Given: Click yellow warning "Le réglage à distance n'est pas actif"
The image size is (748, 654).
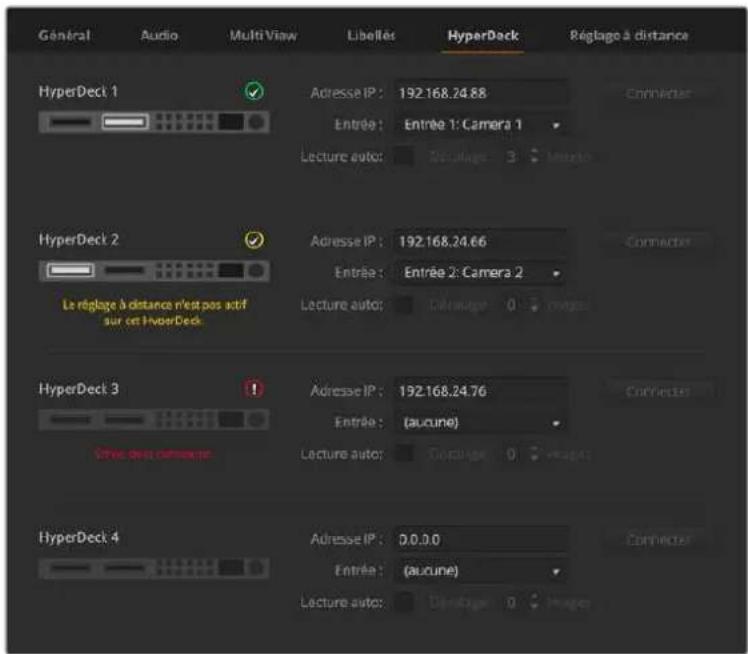Looking at the screenshot, I should coord(154,312).
